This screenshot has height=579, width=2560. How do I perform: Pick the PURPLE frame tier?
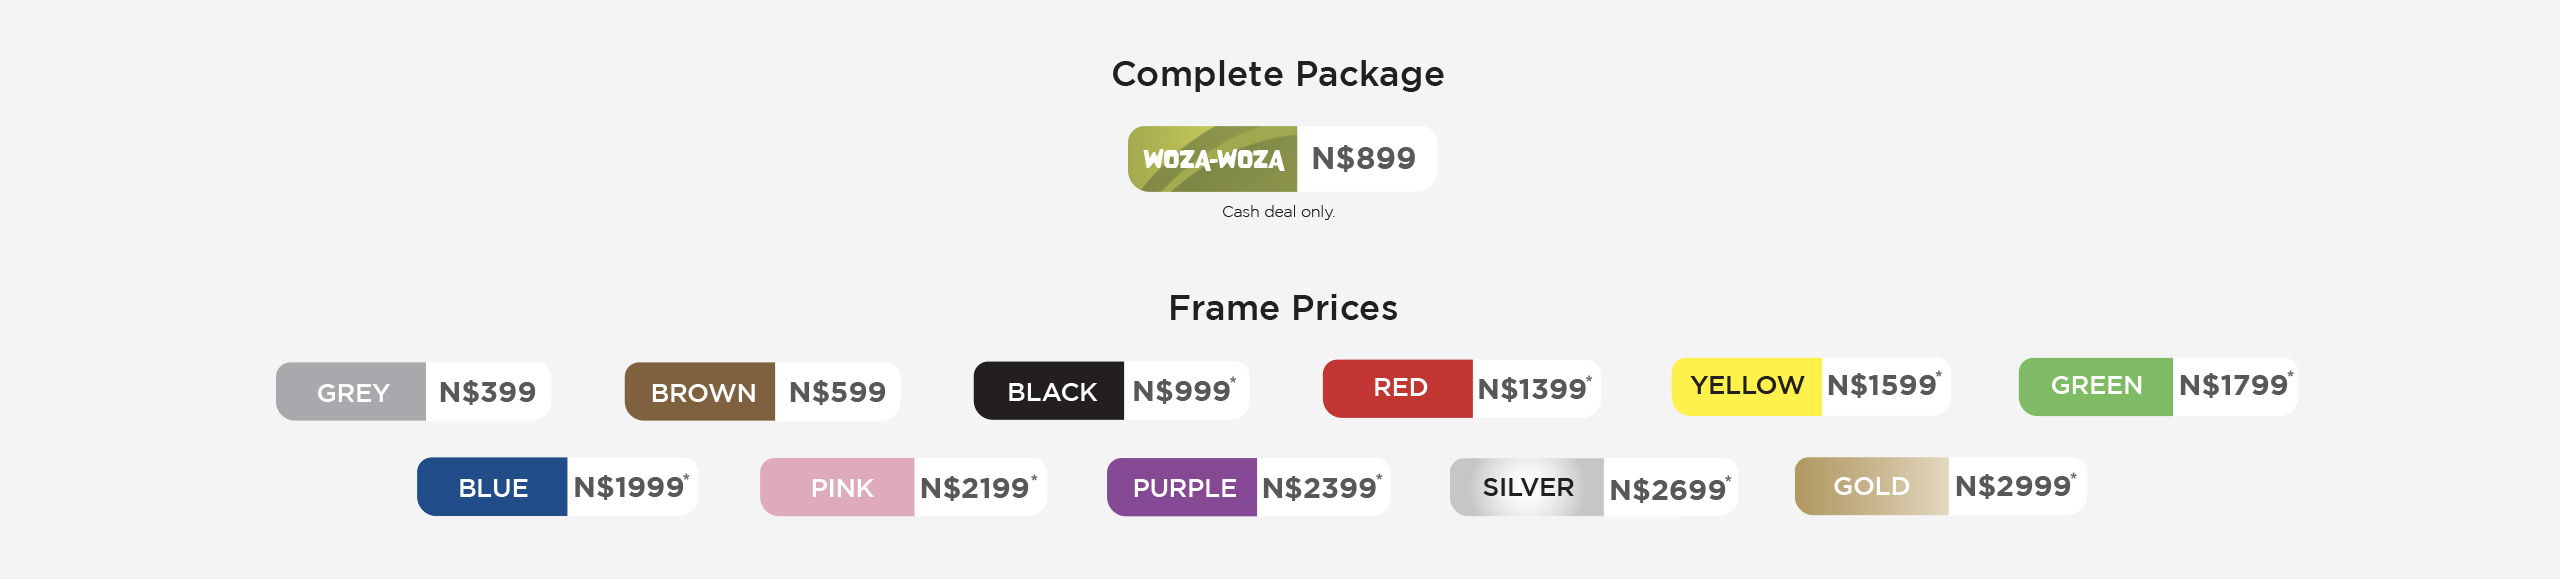(1182, 487)
